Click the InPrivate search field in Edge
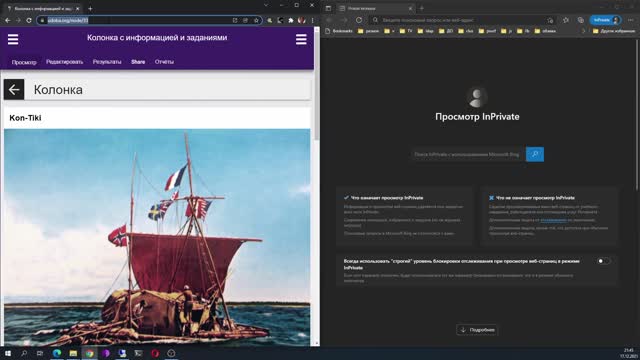Screen dimensions: 640x360 click(x=468, y=154)
